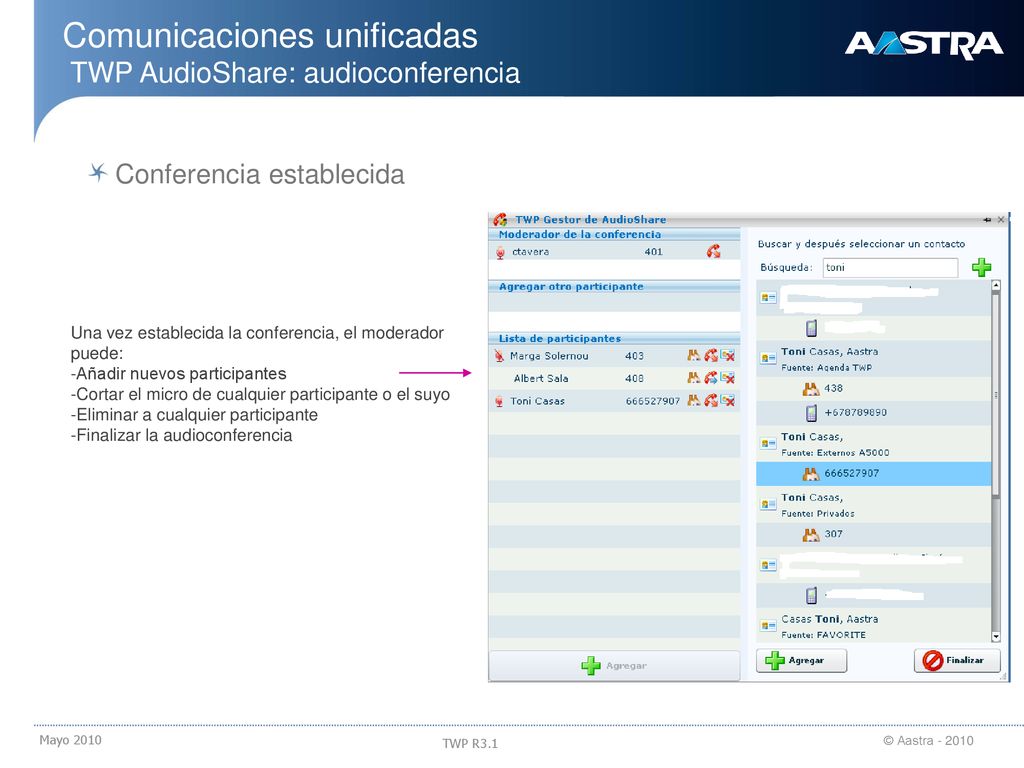The image size is (1024, 768).
Task: Click the contact card icon for Agenda TWP entry
Action: tap(768, 359)
